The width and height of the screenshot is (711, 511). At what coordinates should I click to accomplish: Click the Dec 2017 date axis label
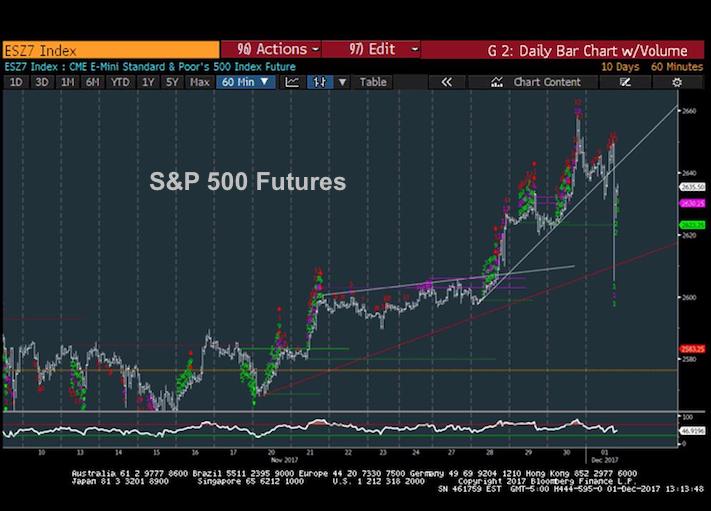pos(605,460)
